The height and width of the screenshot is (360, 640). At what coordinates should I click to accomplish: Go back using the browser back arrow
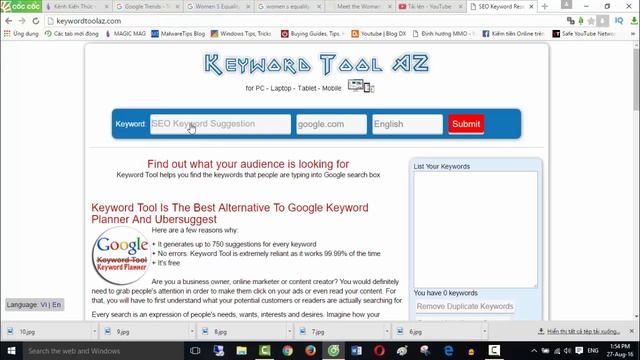[9, 21]
